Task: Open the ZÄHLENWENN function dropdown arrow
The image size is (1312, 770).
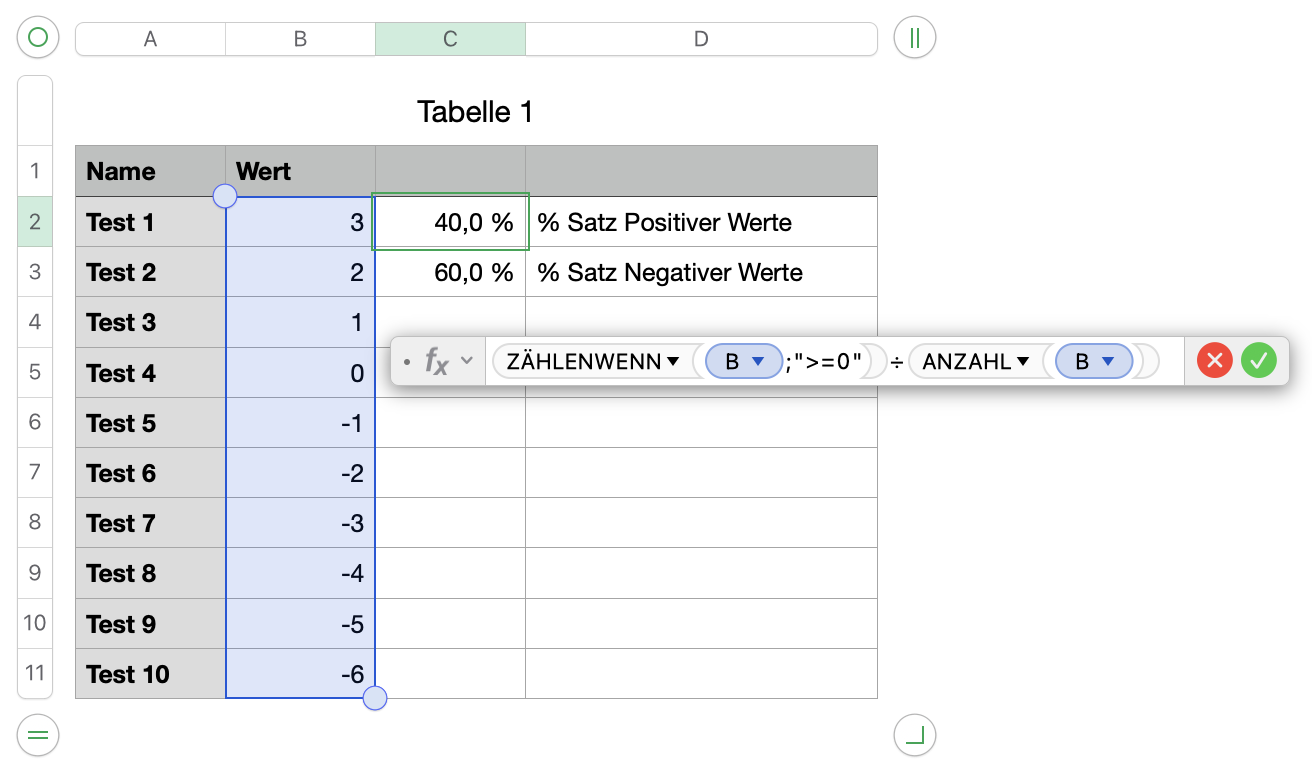Action: pyautogui.click(x=673, y=362)
